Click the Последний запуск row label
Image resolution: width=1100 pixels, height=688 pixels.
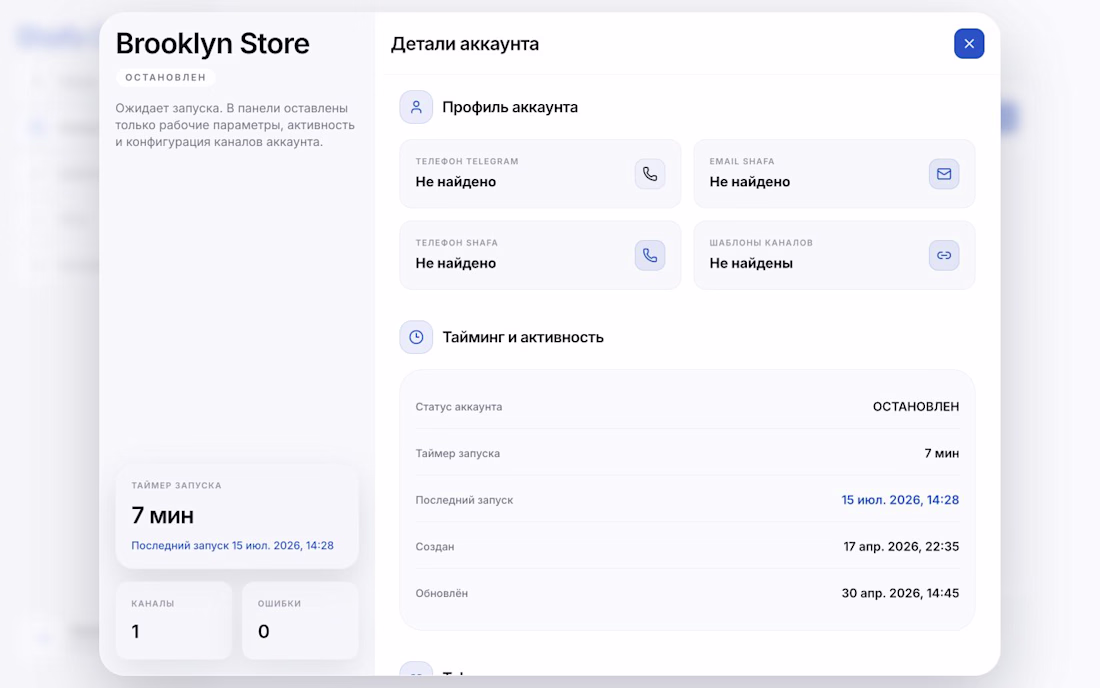coord(464,500)
